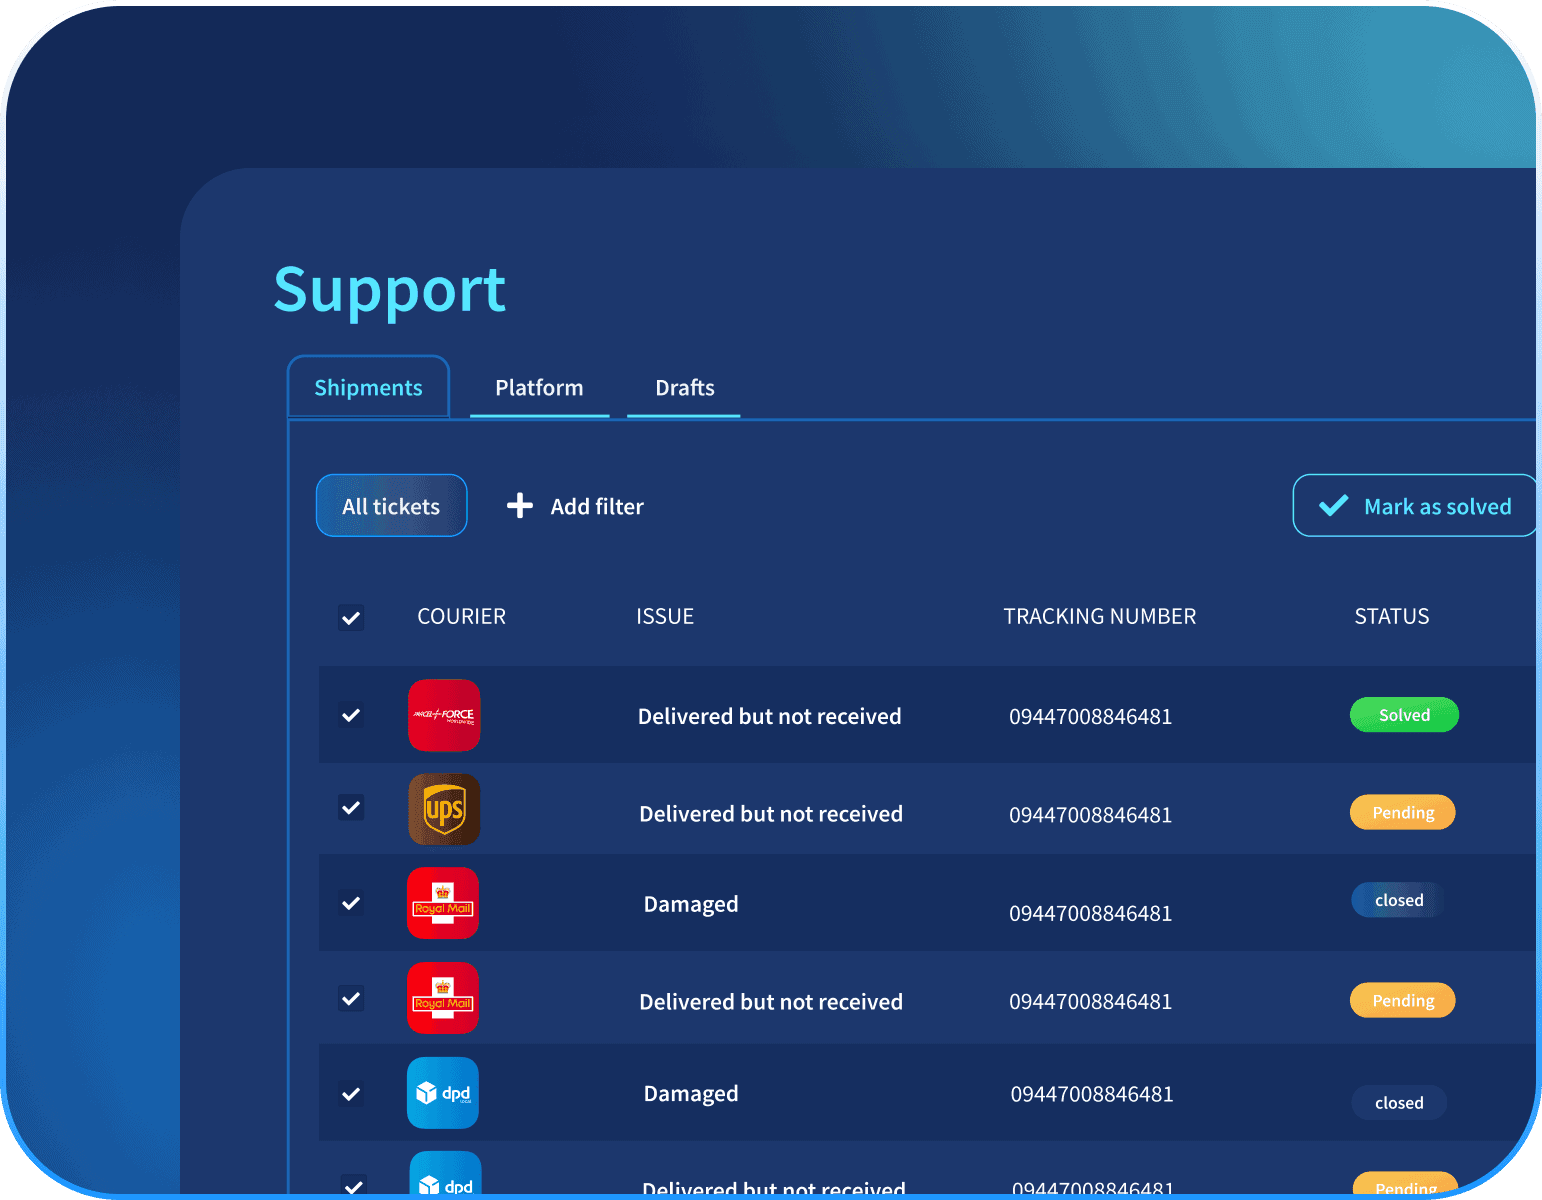Toggle the select-all checkbox in header
Screen dimensions: 1542x1200
click(351, 617)
